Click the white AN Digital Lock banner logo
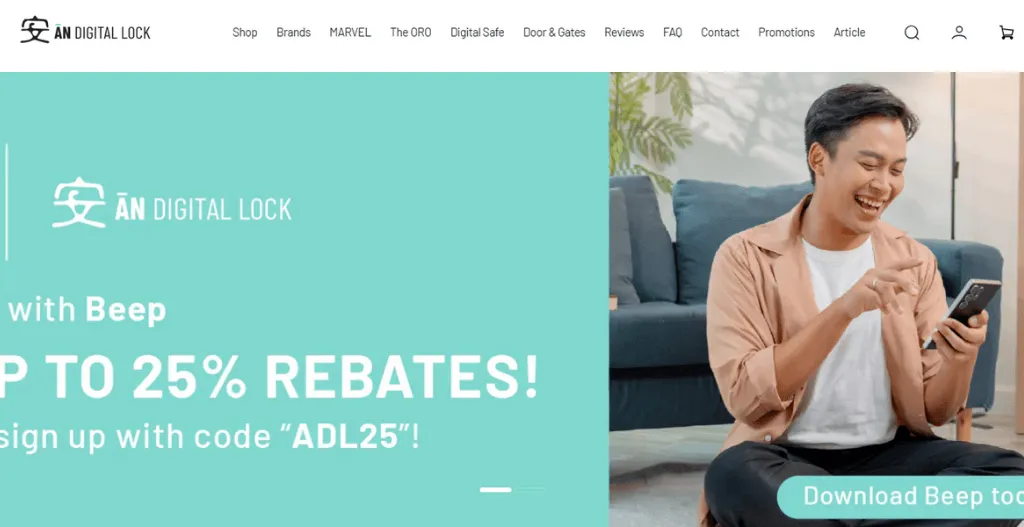1024x527 pixels. pyautogui.click(x=172, y=203)
